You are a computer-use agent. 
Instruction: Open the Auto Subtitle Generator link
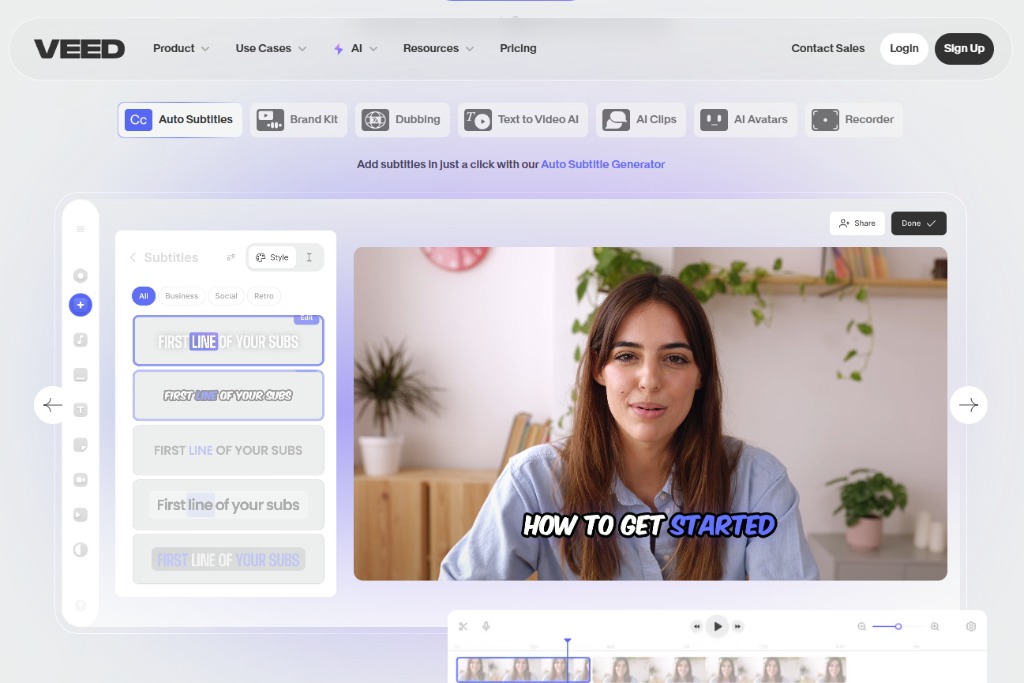pos(602,163)
